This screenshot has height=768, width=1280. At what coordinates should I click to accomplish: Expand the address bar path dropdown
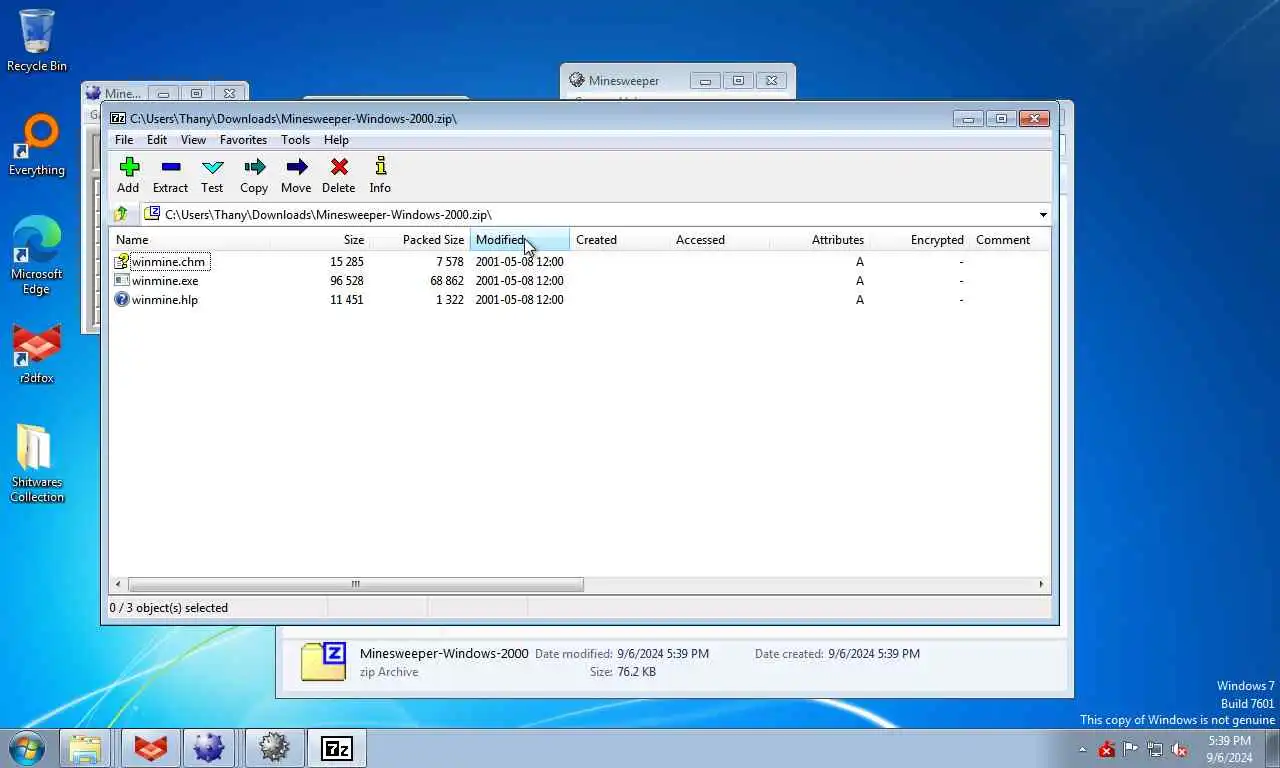(x=1042, y=214)
